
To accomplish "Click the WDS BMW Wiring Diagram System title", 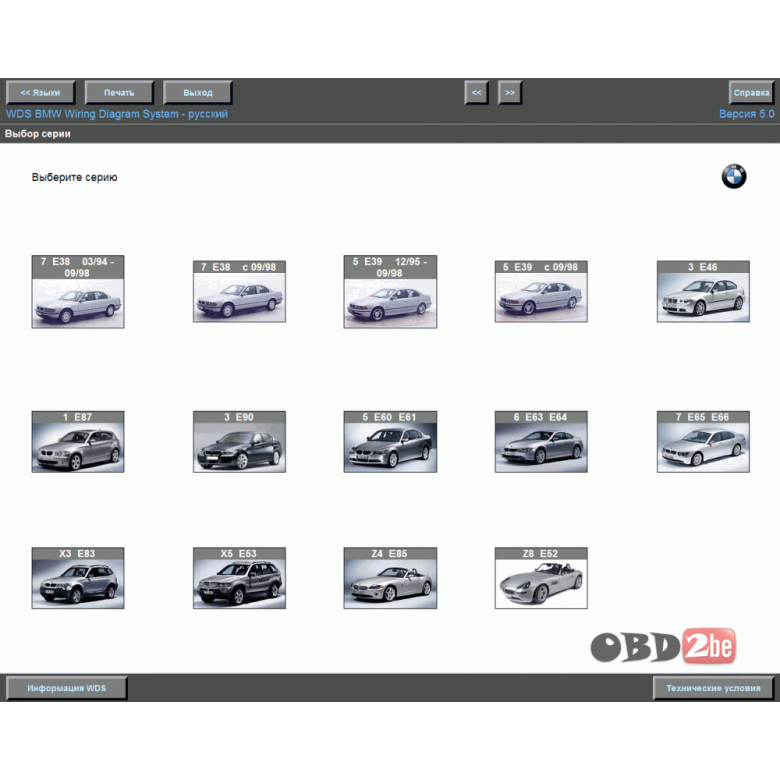I will [117, 114].
